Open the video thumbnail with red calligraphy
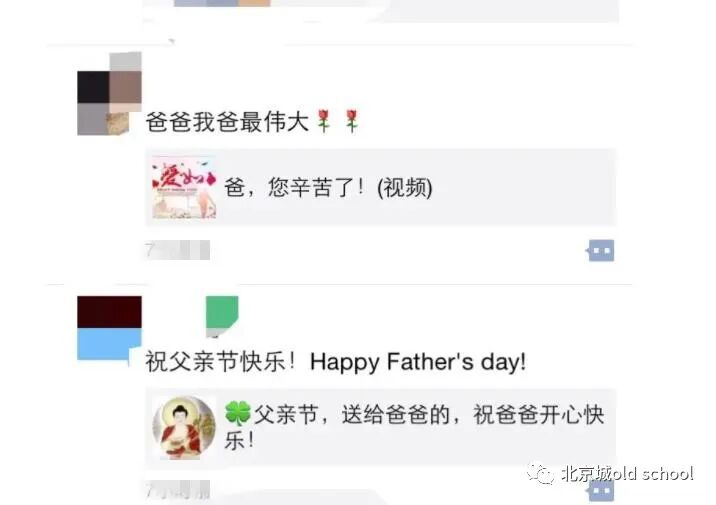The height and width of the screenshot is (505, 716). (184, 187)
